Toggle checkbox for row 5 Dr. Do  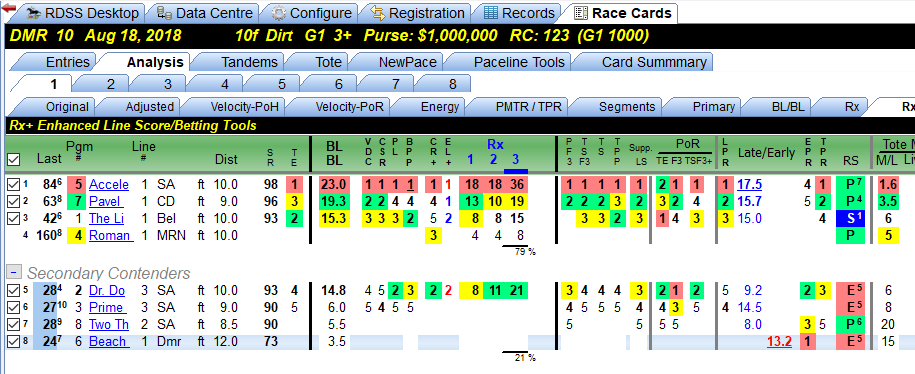click(x=12, y=291)
